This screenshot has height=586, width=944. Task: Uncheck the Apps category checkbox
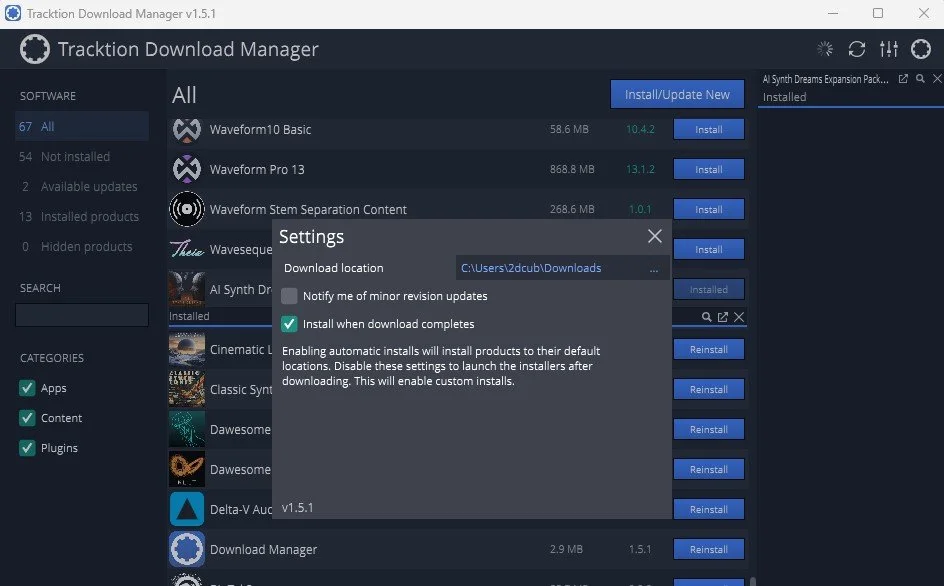(27, 388)
